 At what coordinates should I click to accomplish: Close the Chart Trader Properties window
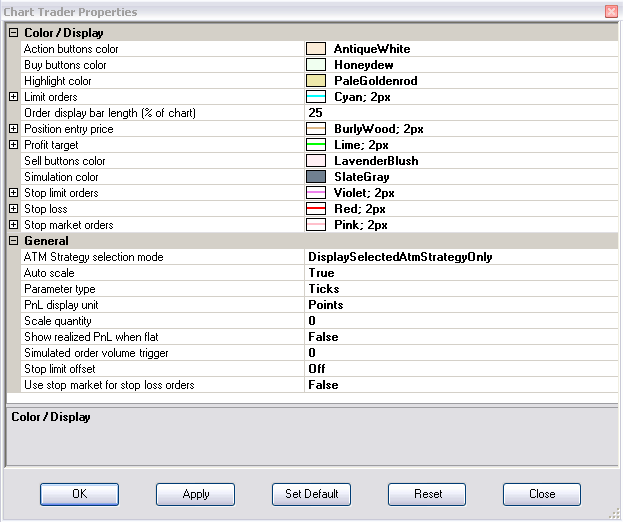[x=611, y=12]
